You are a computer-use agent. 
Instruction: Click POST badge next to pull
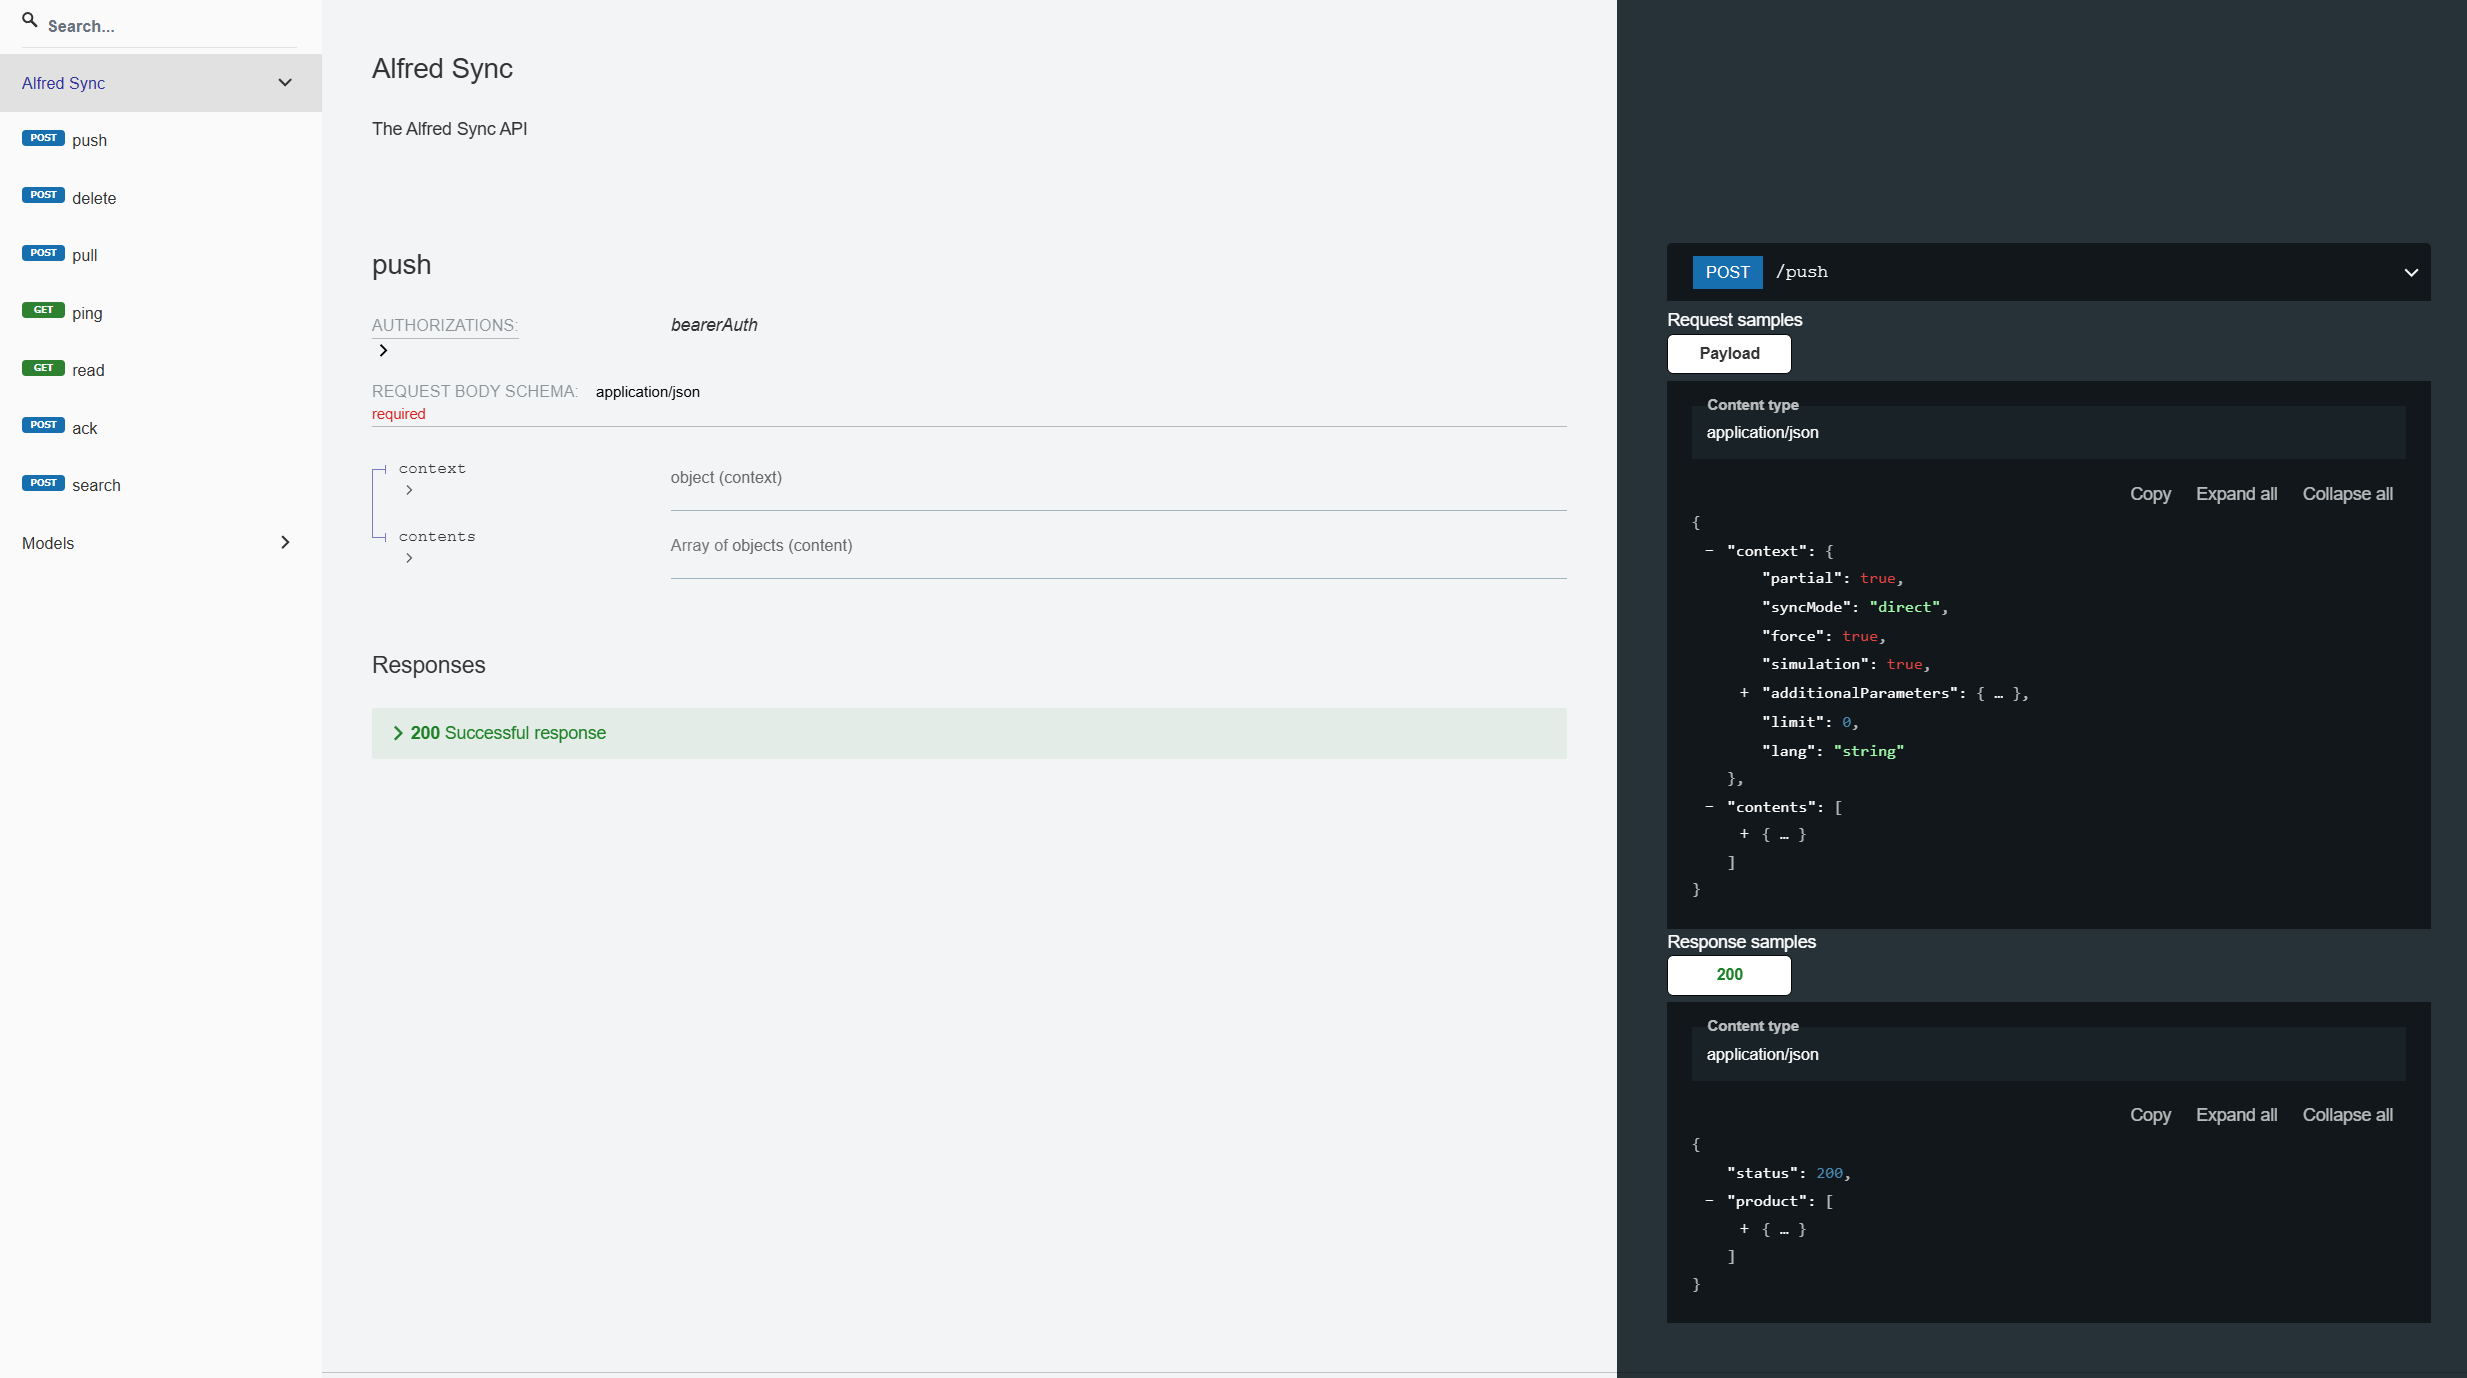[43, 253]
